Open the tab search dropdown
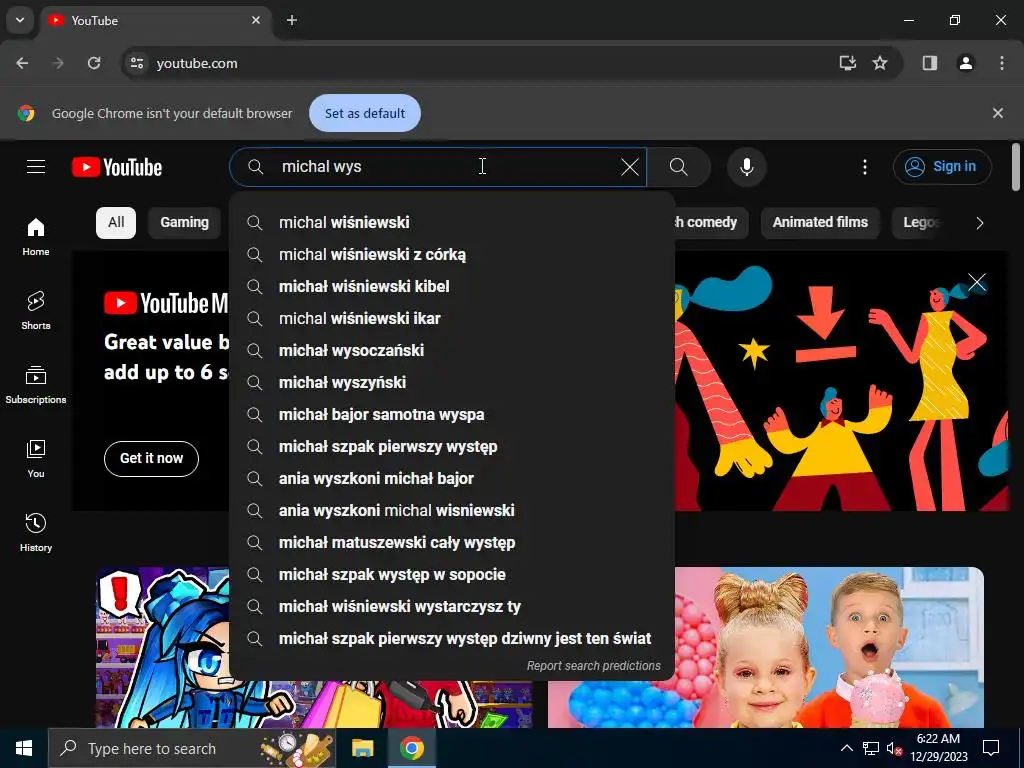This screenshot has width=1024, height=768. point(20,20)
